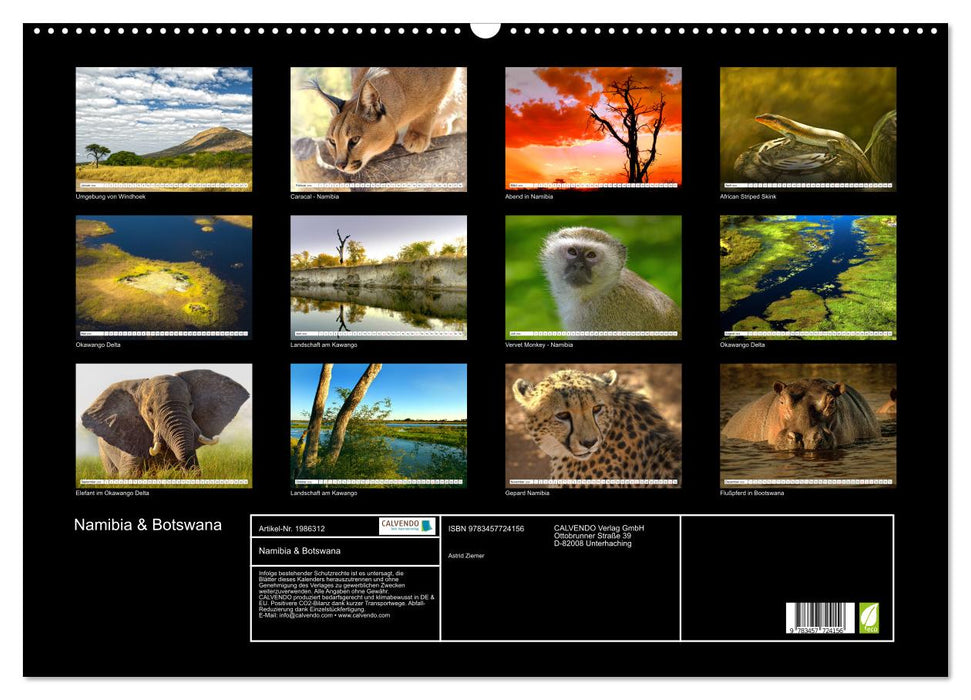Click the author name Astrid Ziemer
The image size is (971, 700).
(x=466, y=555)
